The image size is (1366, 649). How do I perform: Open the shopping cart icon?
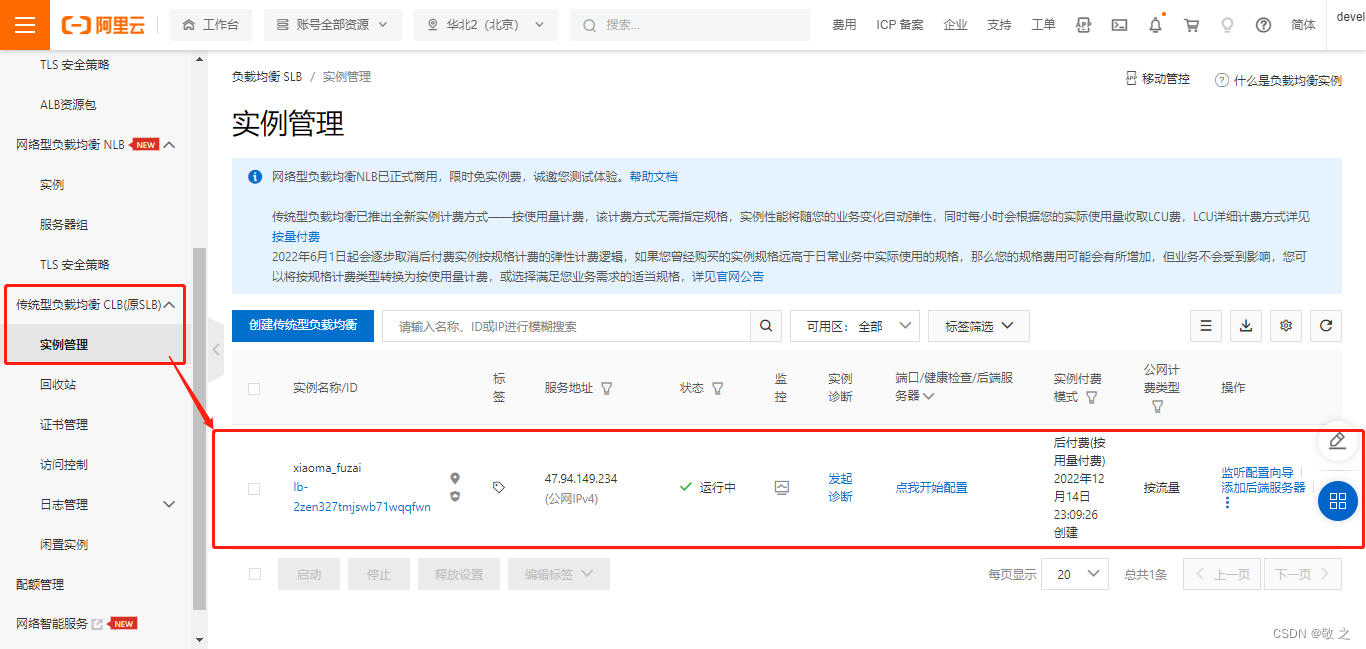pyautogui.click(x=1191, y=25)
